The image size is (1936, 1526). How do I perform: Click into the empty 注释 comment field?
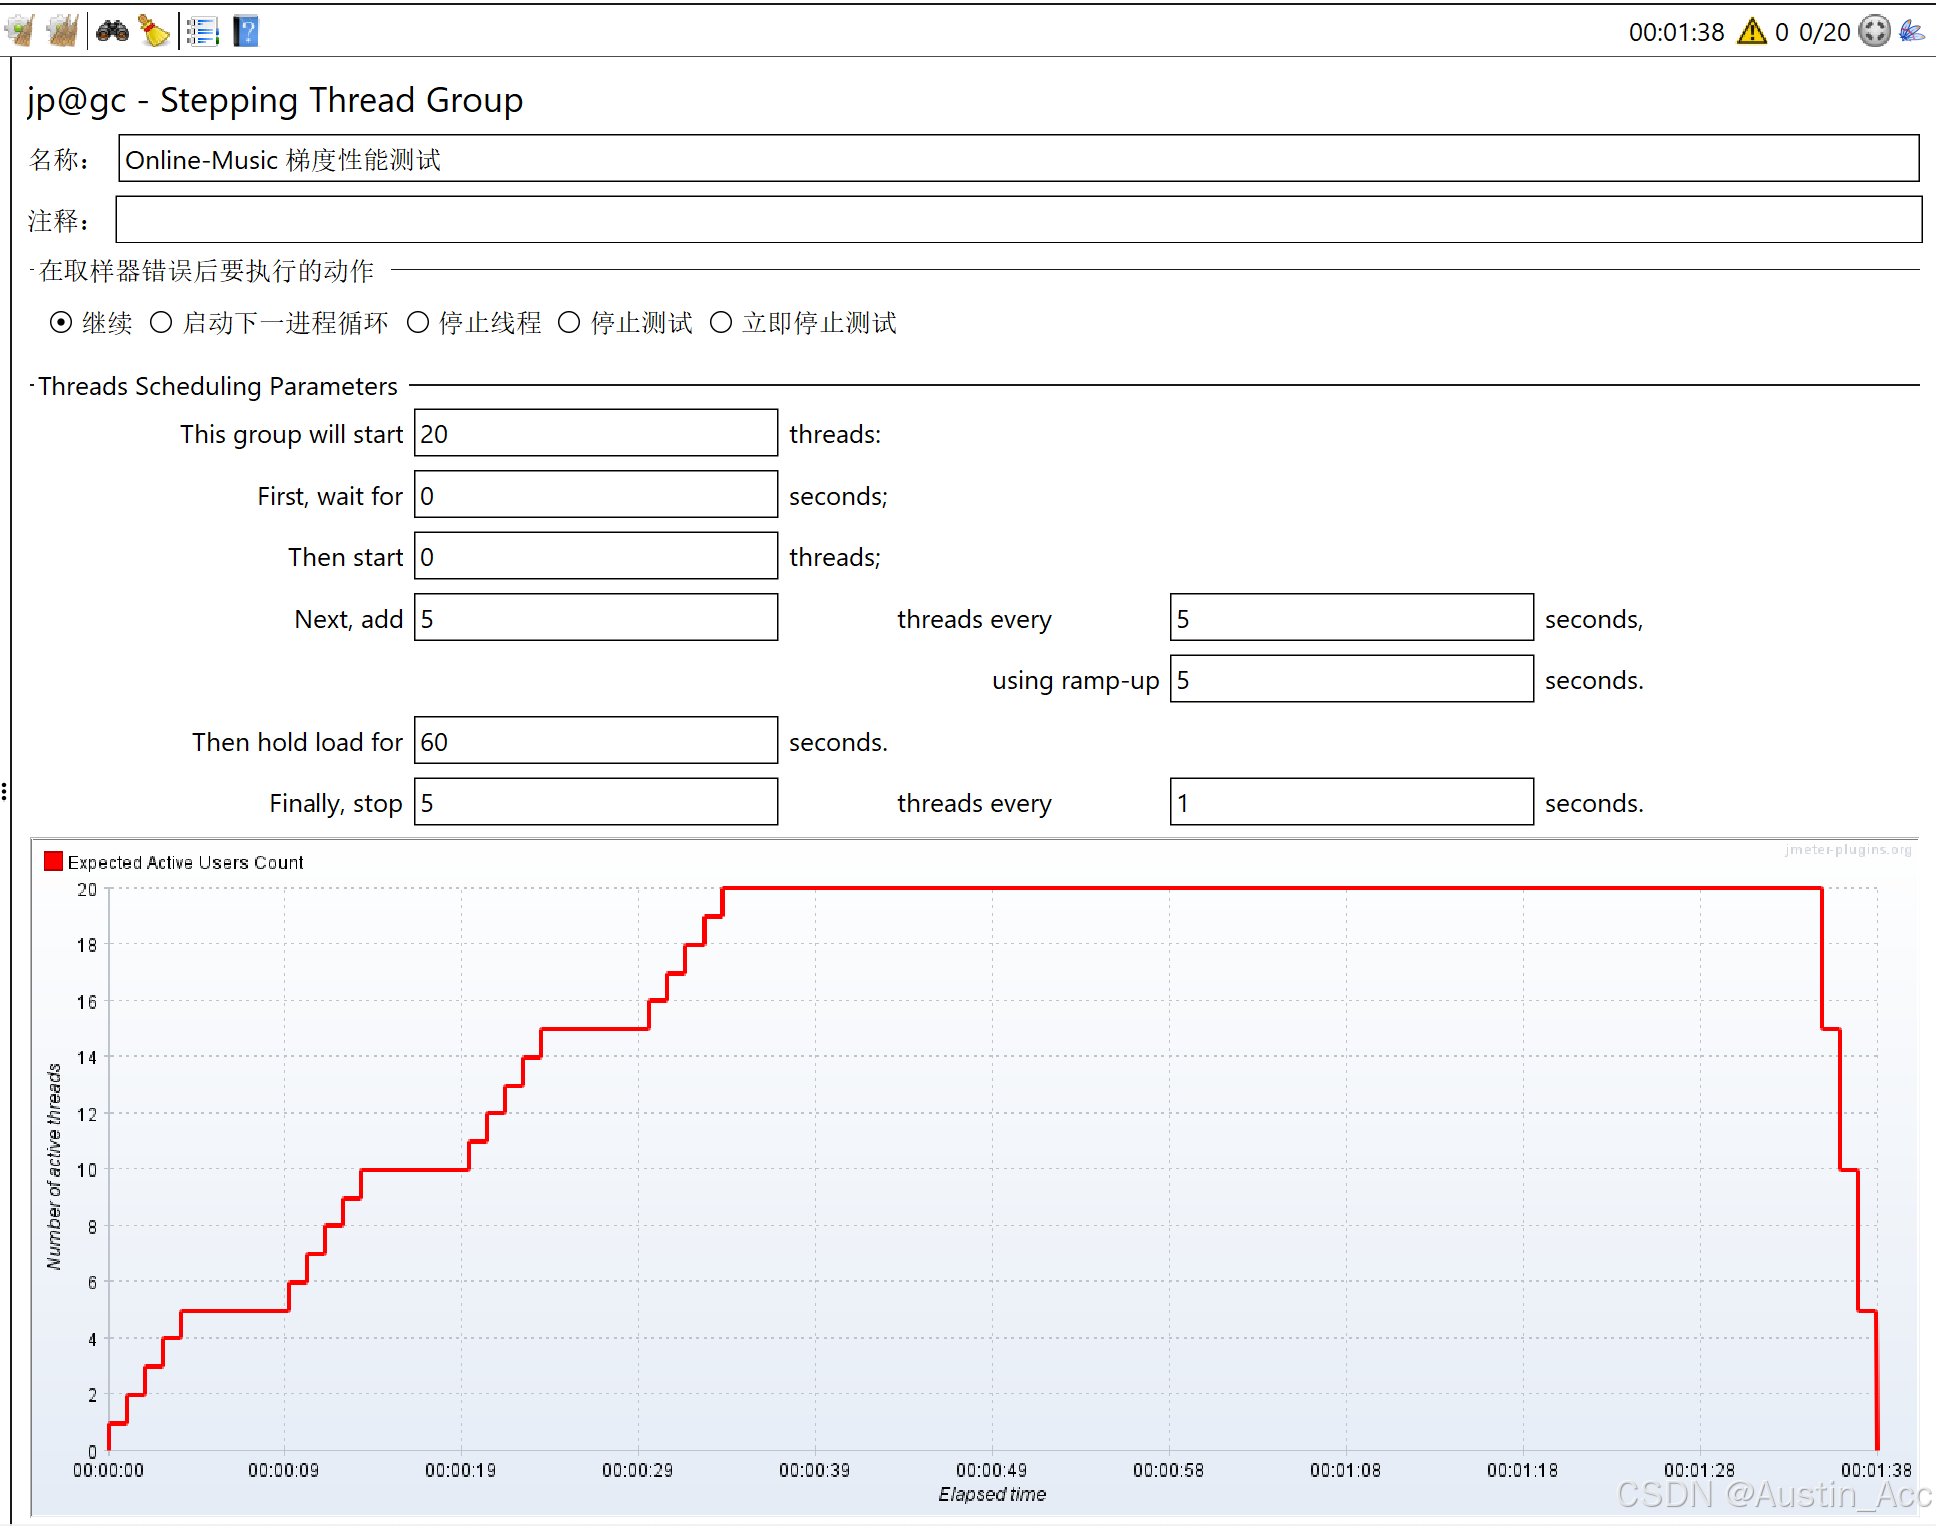1018,219
